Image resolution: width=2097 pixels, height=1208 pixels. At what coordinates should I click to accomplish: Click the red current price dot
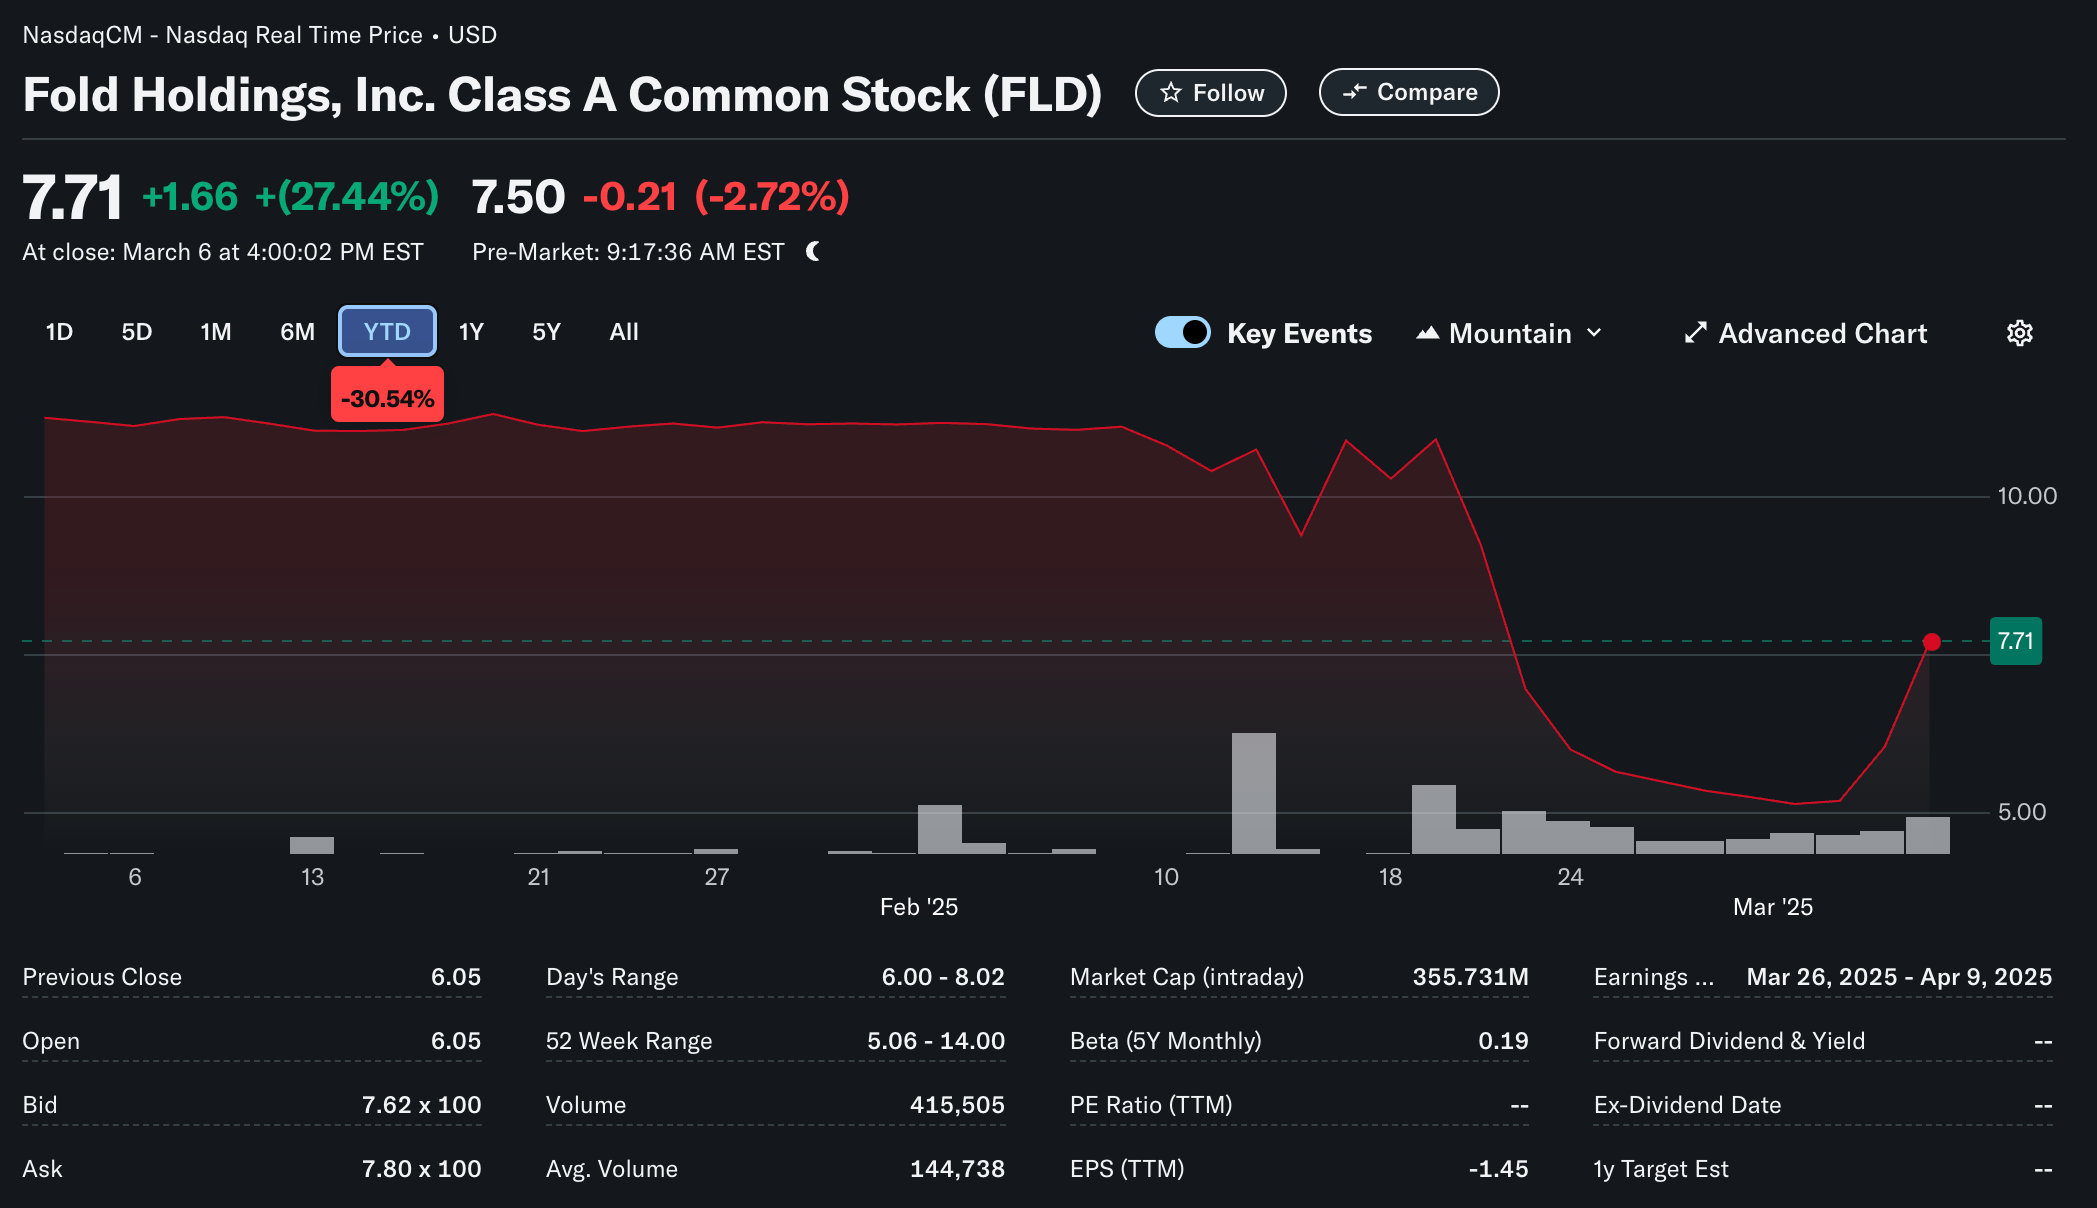[1932, 642]
